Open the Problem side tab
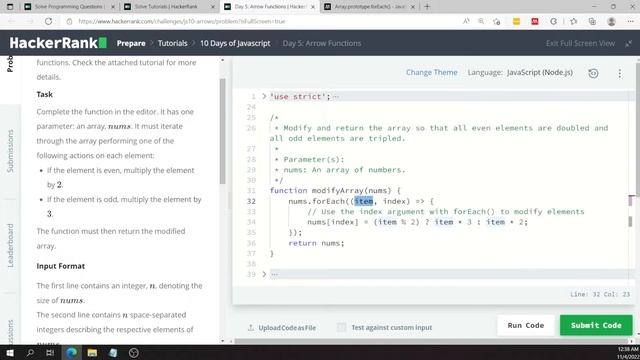640x360 pixels. point(10,64)
